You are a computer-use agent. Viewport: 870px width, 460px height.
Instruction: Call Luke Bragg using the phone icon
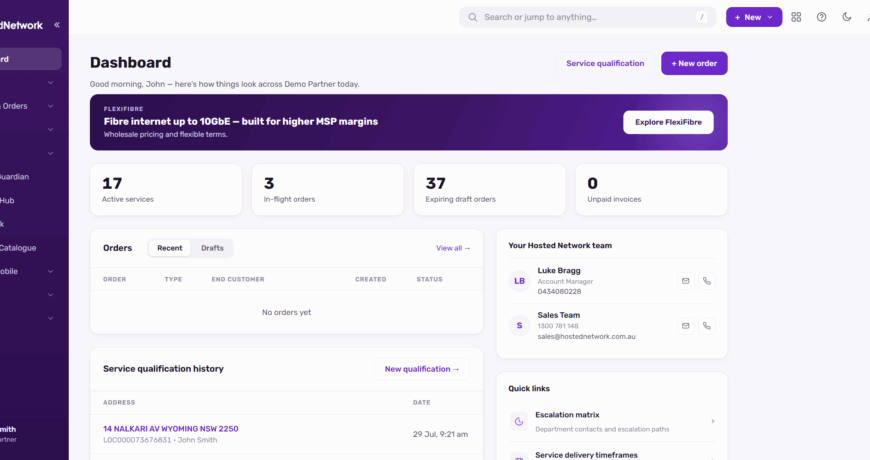[707, 281]
